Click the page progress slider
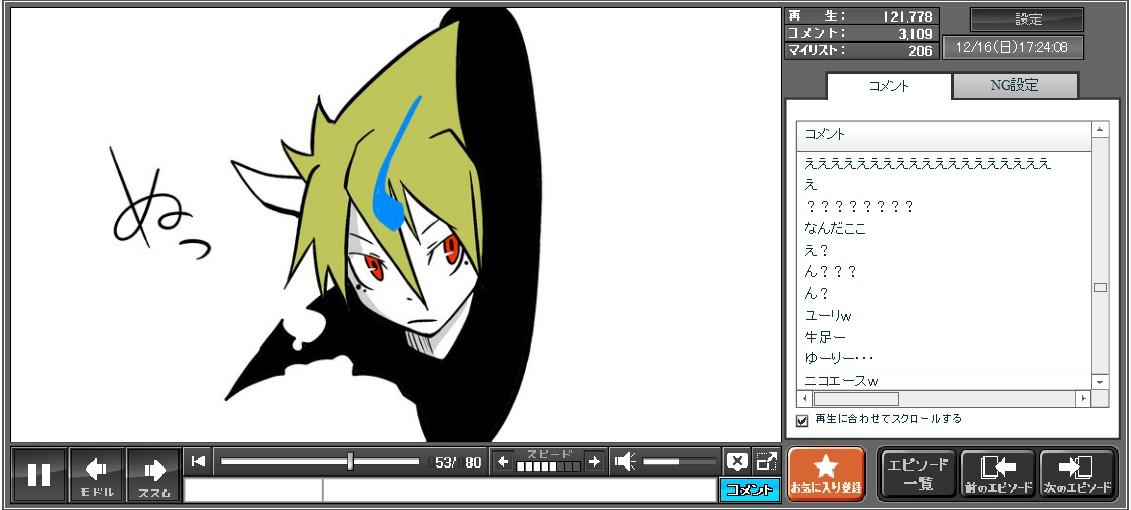1131x510 pixels. [320, 461]
